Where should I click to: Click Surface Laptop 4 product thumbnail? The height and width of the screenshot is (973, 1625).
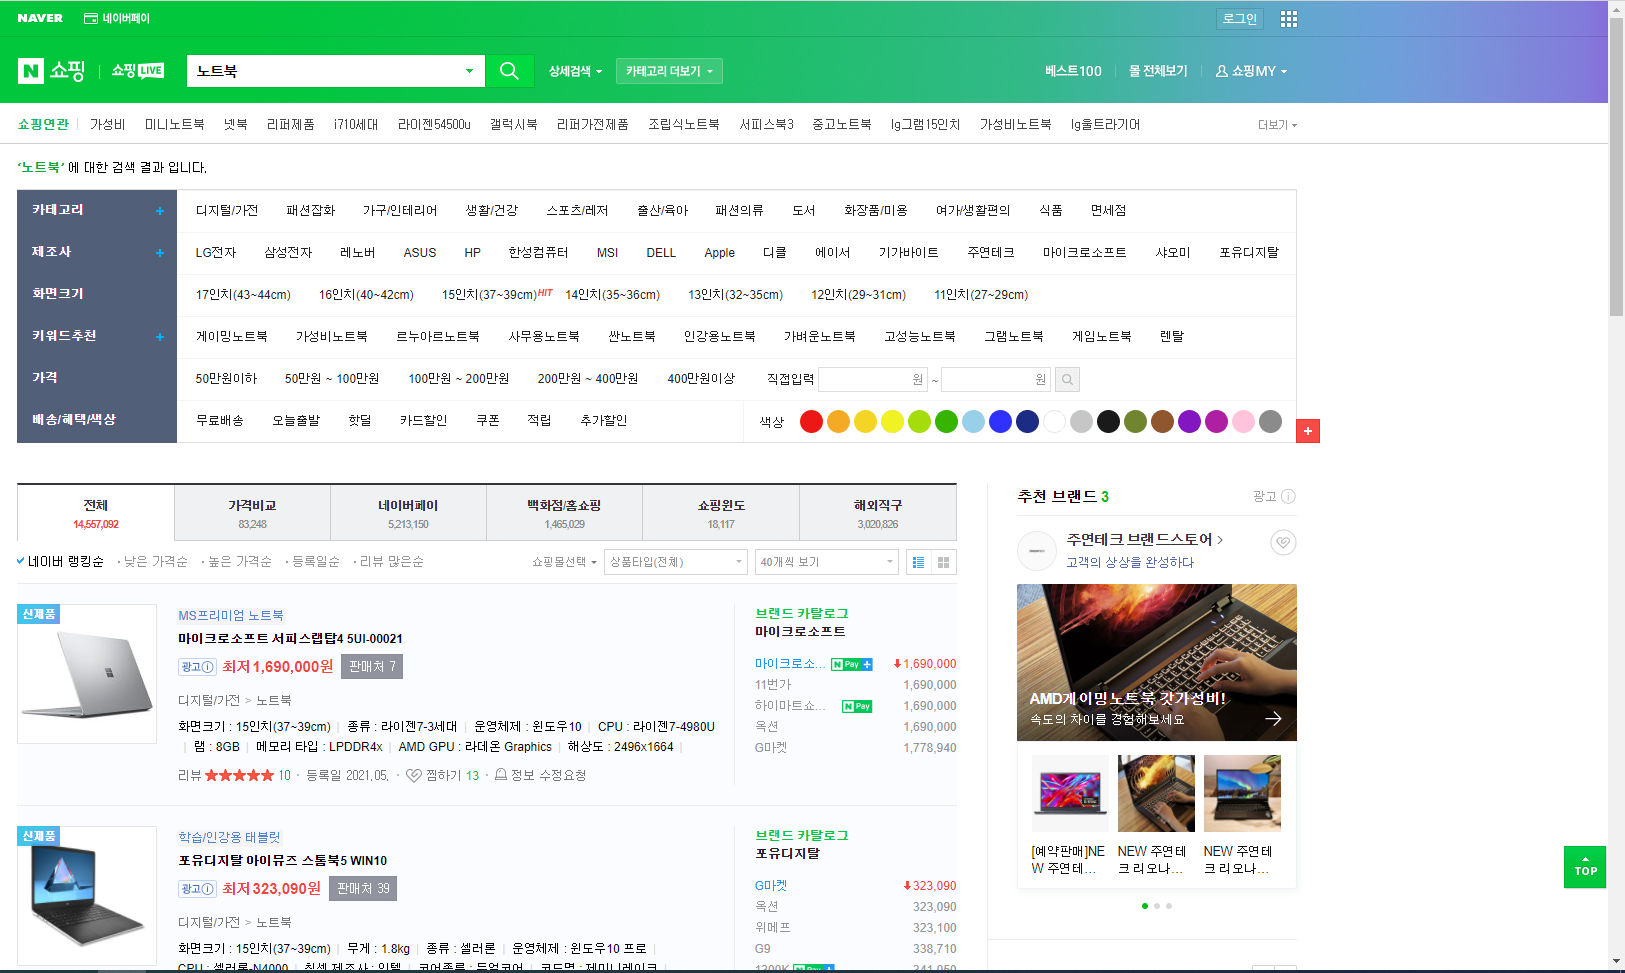pos(87,674)
